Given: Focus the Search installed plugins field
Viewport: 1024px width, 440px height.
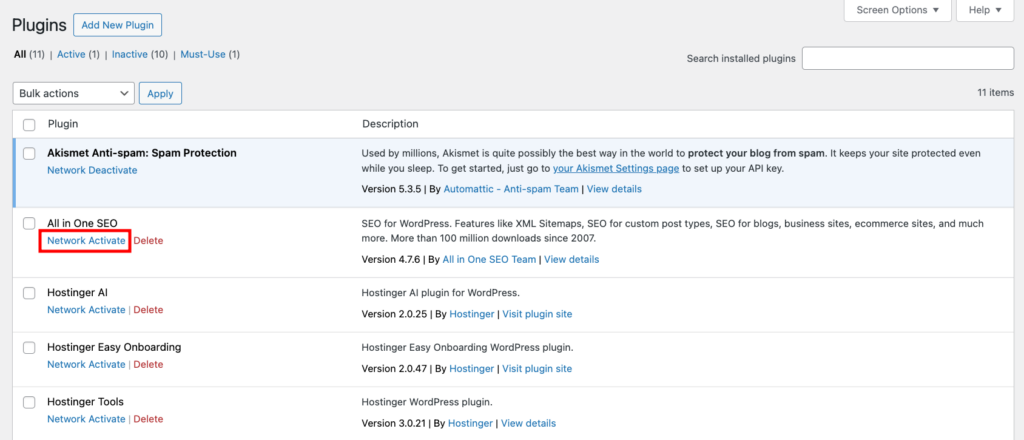Looking at the screenshot, I should (907, 58).
